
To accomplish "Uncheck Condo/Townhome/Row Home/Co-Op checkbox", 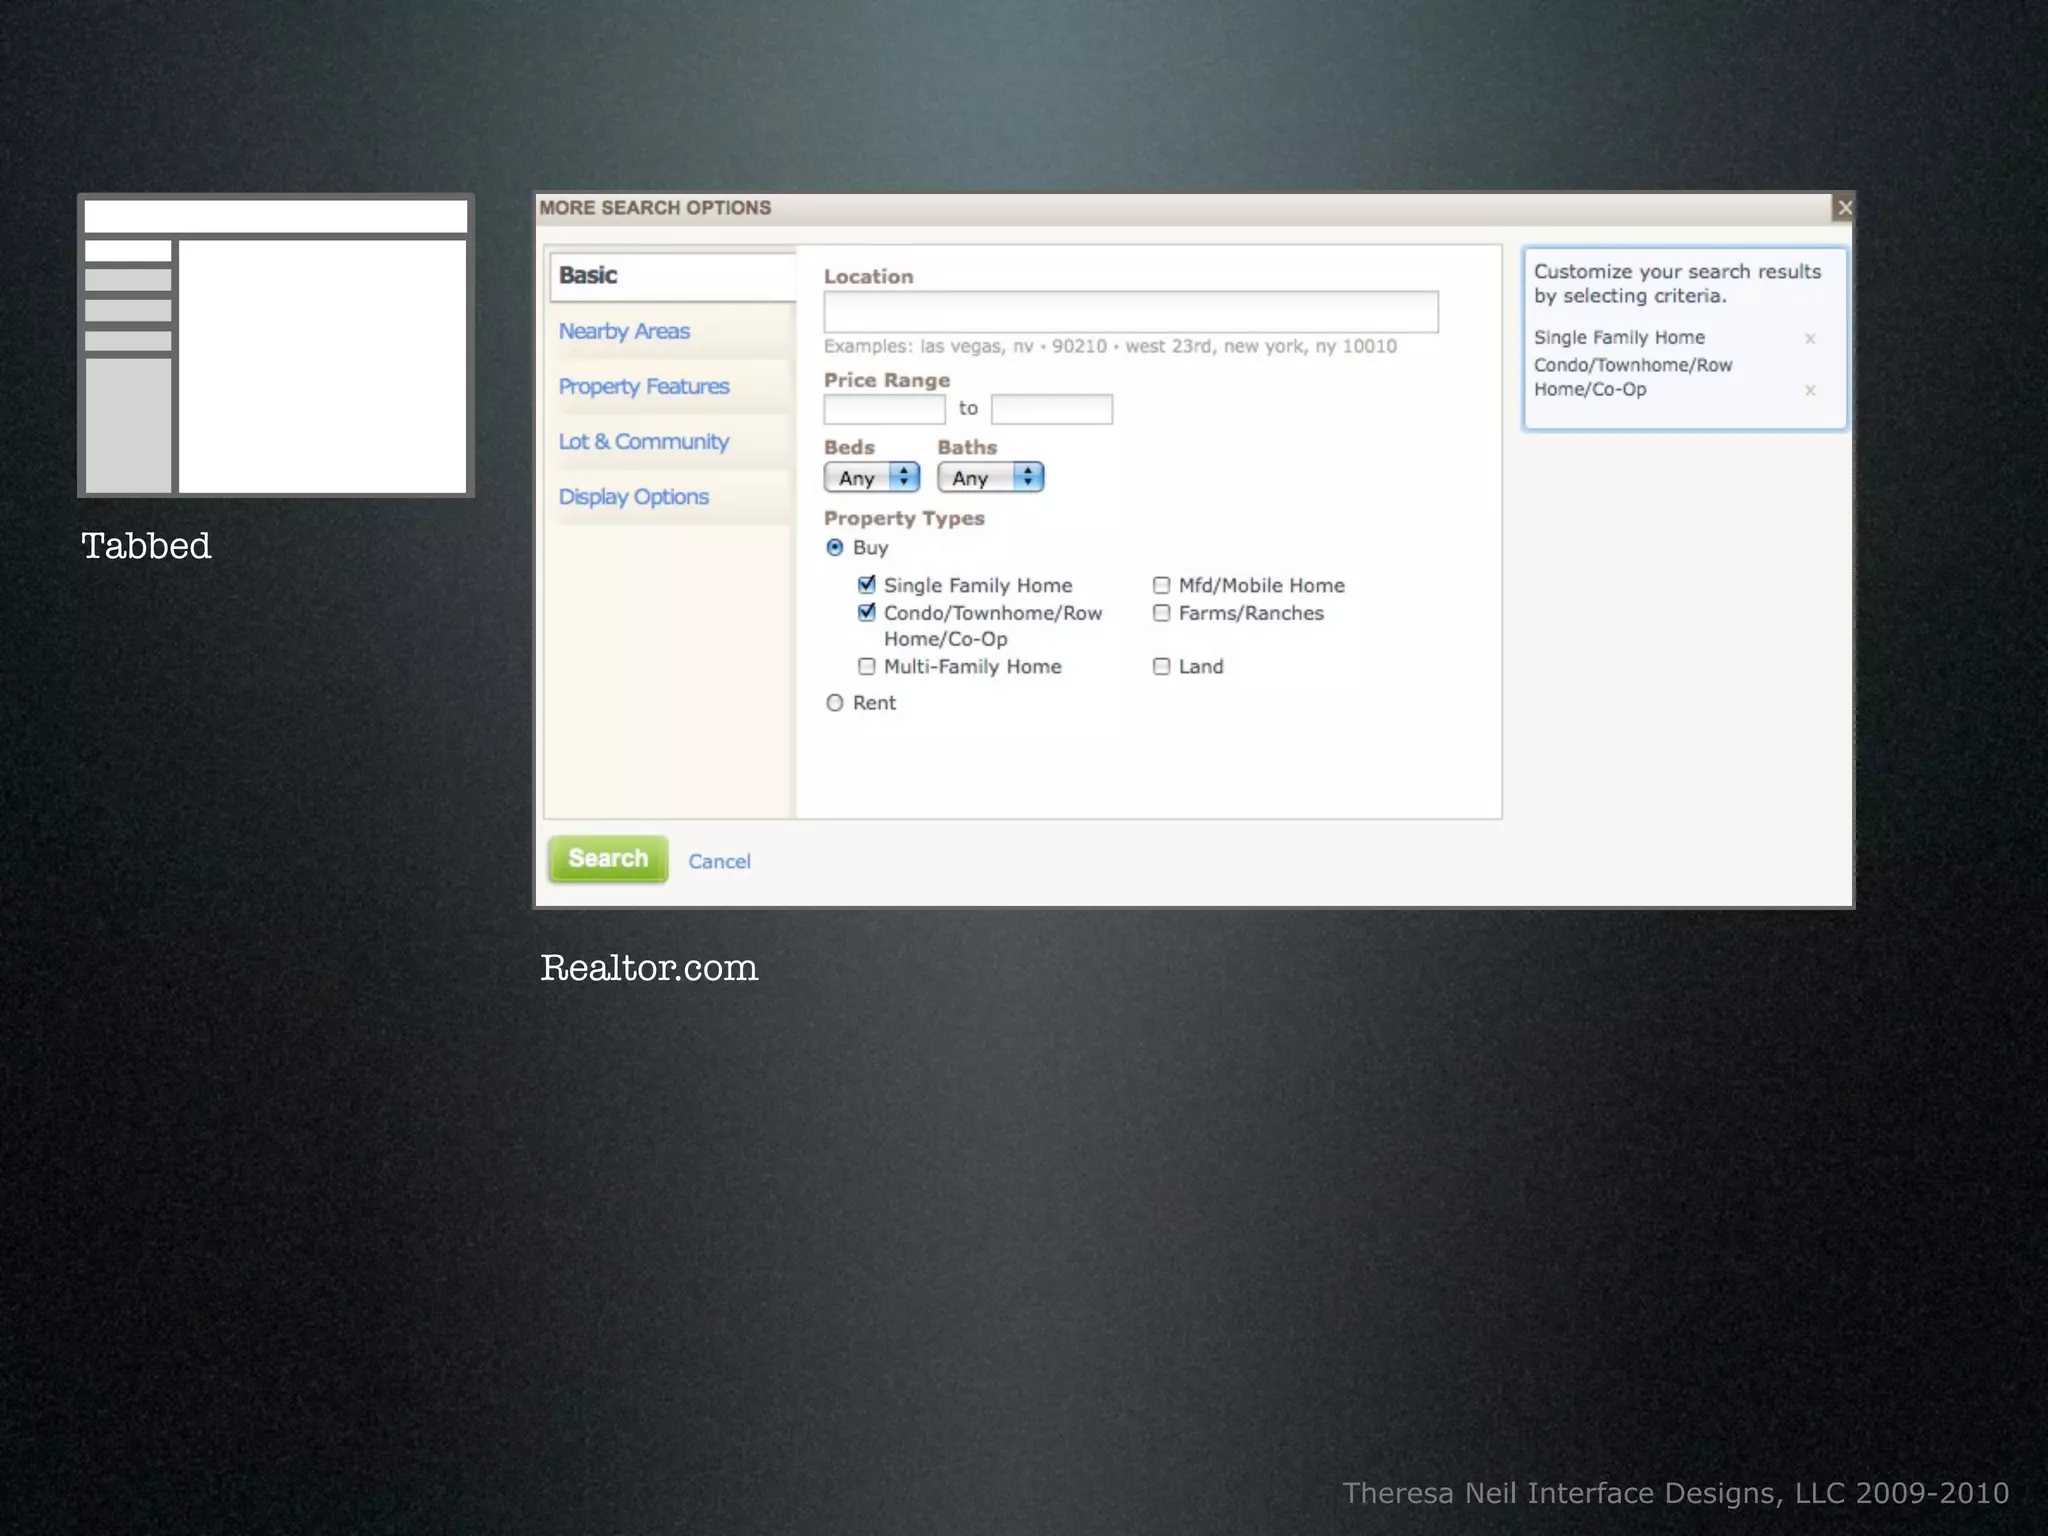I will click(x=867, y=613).
